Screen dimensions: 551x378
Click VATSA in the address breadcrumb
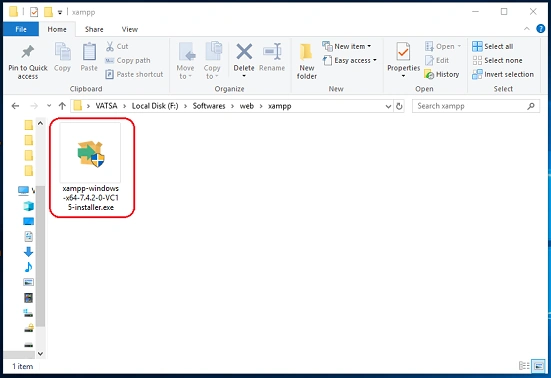(x=106, y=106)
